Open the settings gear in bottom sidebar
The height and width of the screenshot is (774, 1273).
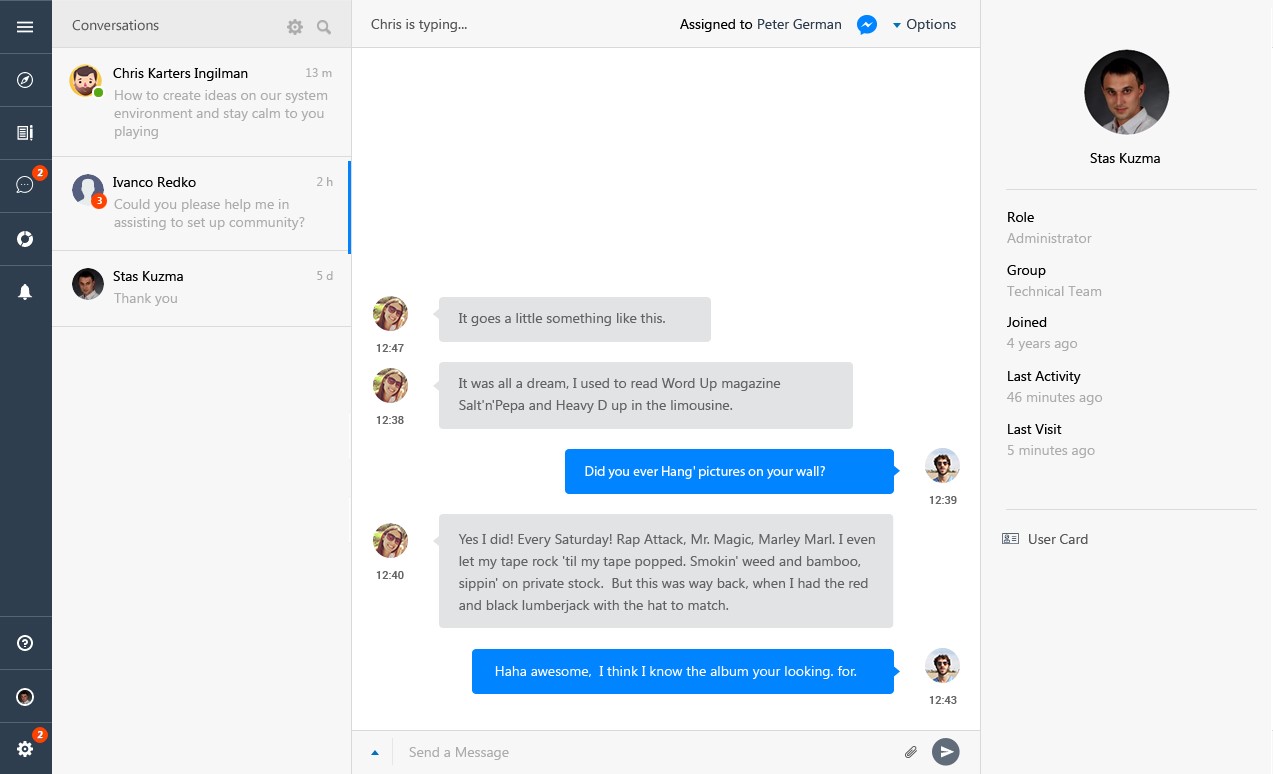25,749
